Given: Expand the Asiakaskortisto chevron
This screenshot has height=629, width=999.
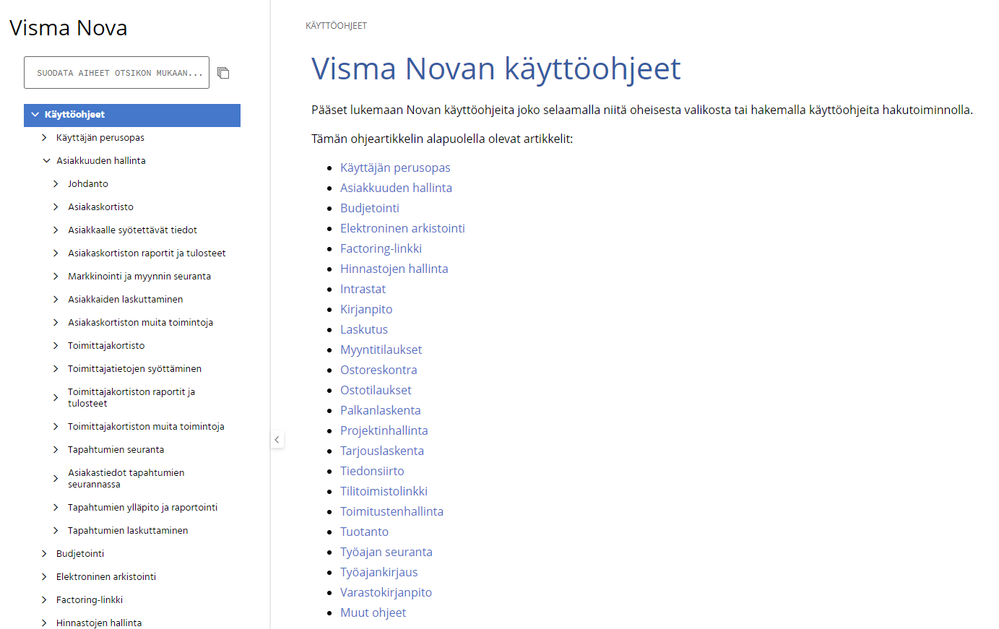Looking at the screenshot, I should 55,206.
